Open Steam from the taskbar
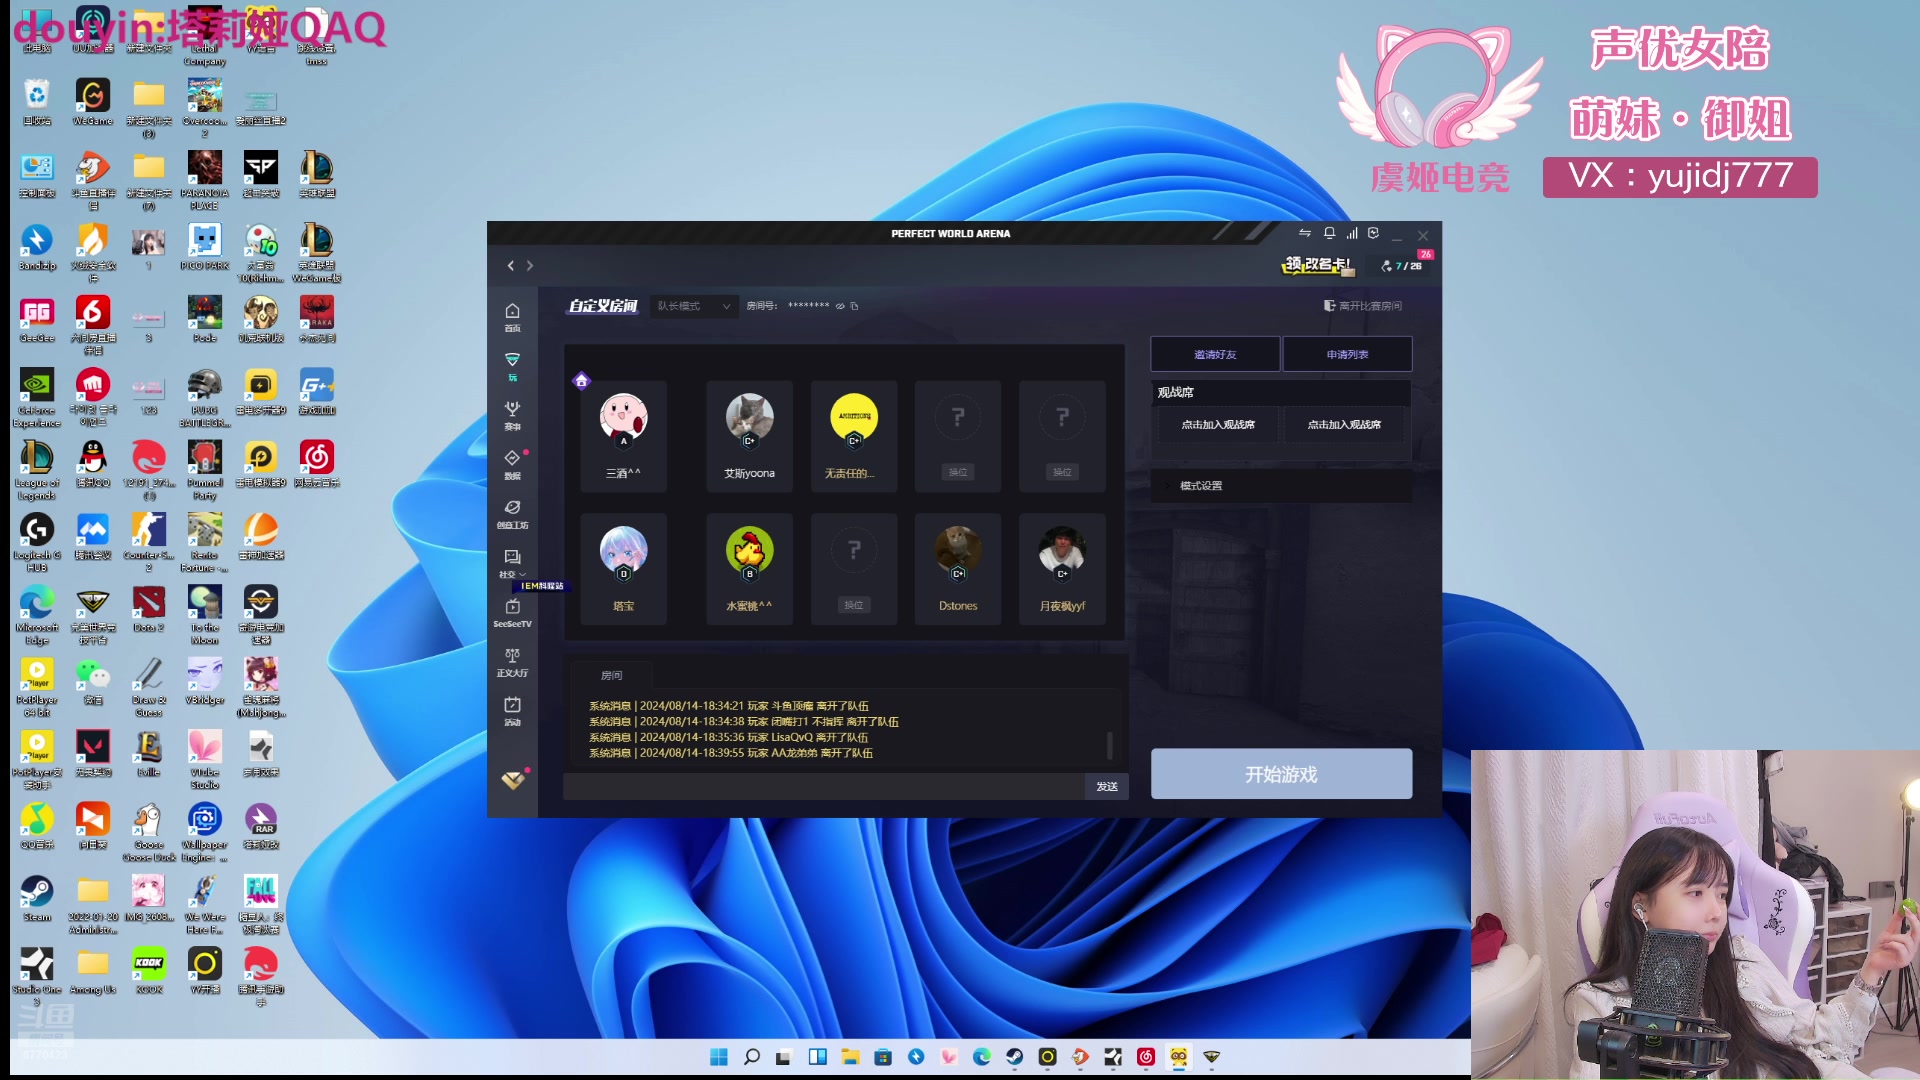The height and width of the screenshot is (1080, 1920). (1014, 1057)
